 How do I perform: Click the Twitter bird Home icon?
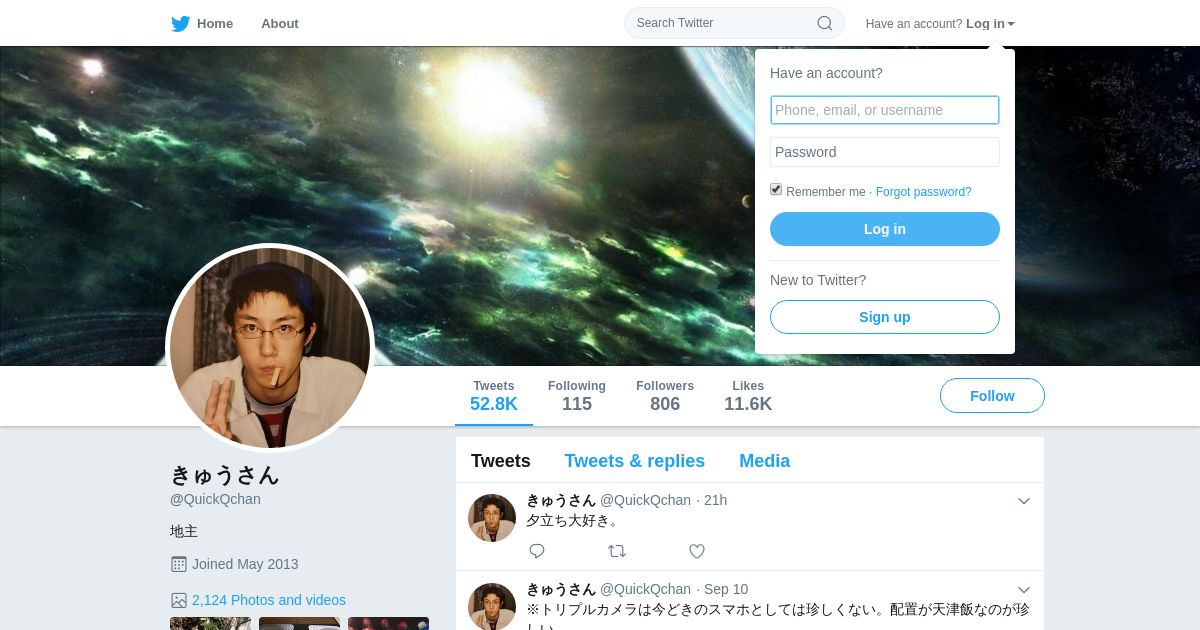180,23
